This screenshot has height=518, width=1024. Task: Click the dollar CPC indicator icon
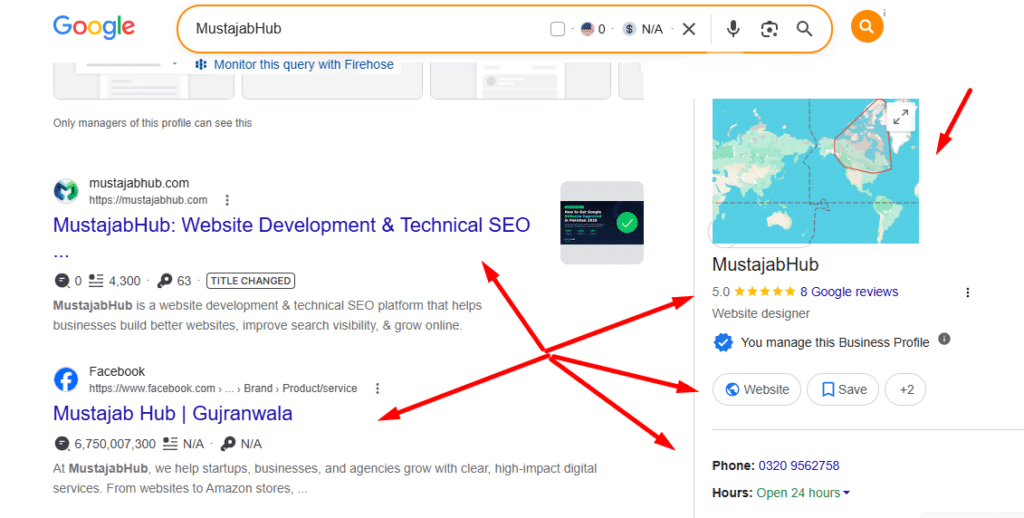tap(629, 29)
